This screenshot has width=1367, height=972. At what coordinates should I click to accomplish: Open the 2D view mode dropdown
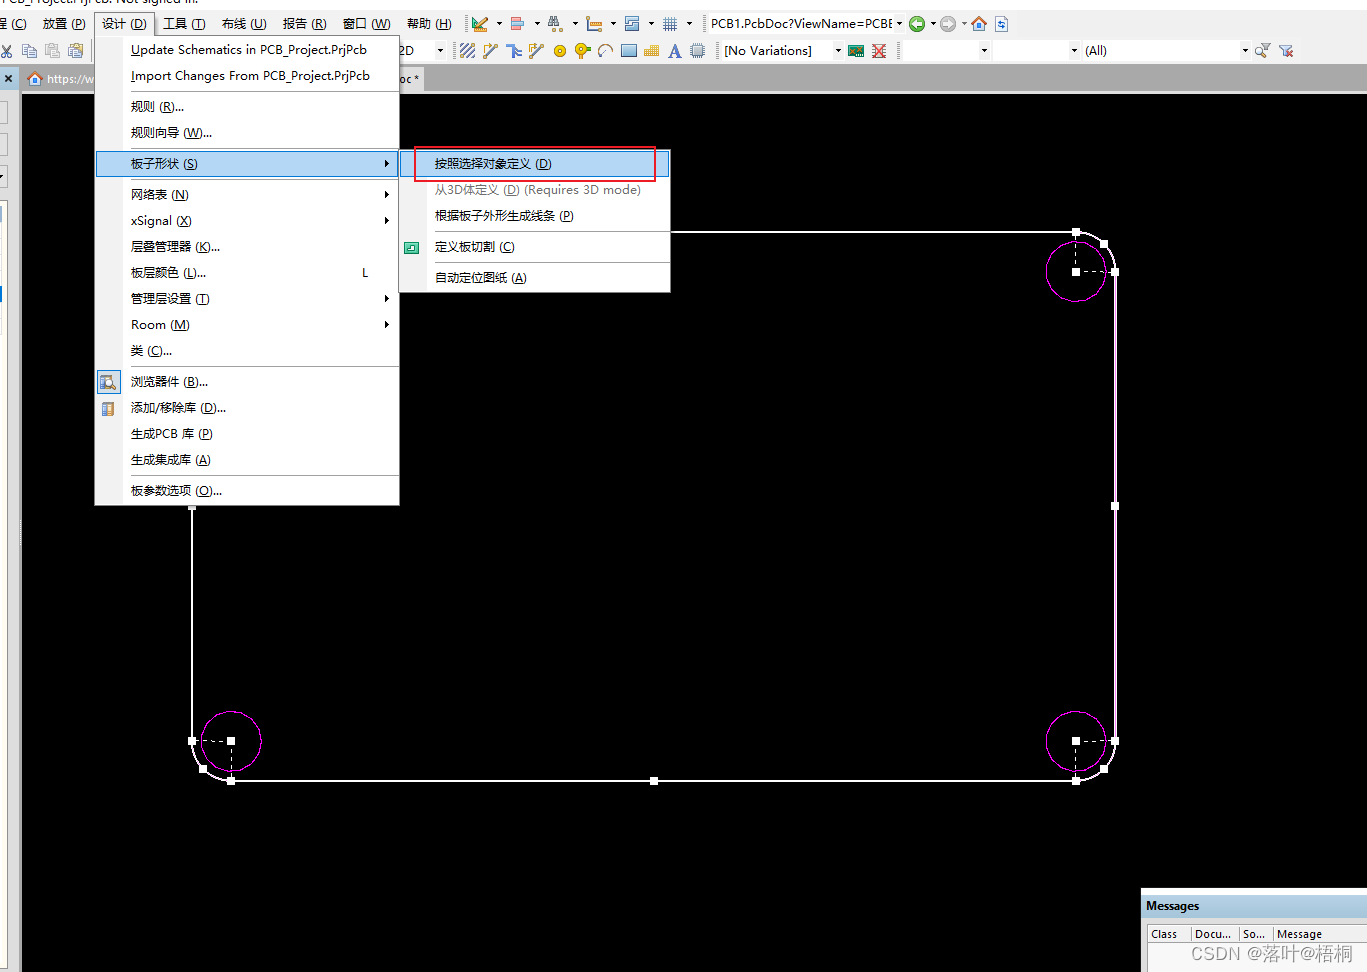coord(440,51)
